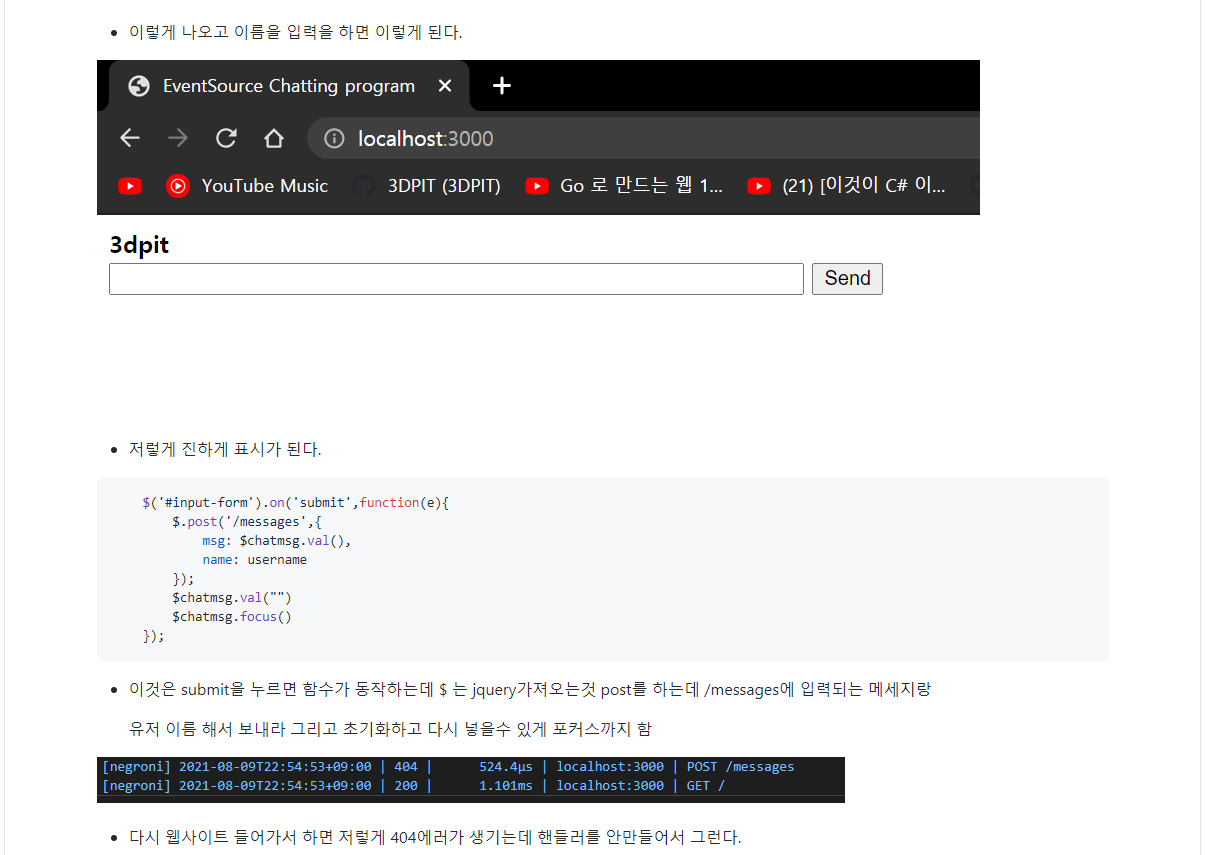Click the Send button
Image resolution: width=1205 pixels, height=855 pixels.
847,279
